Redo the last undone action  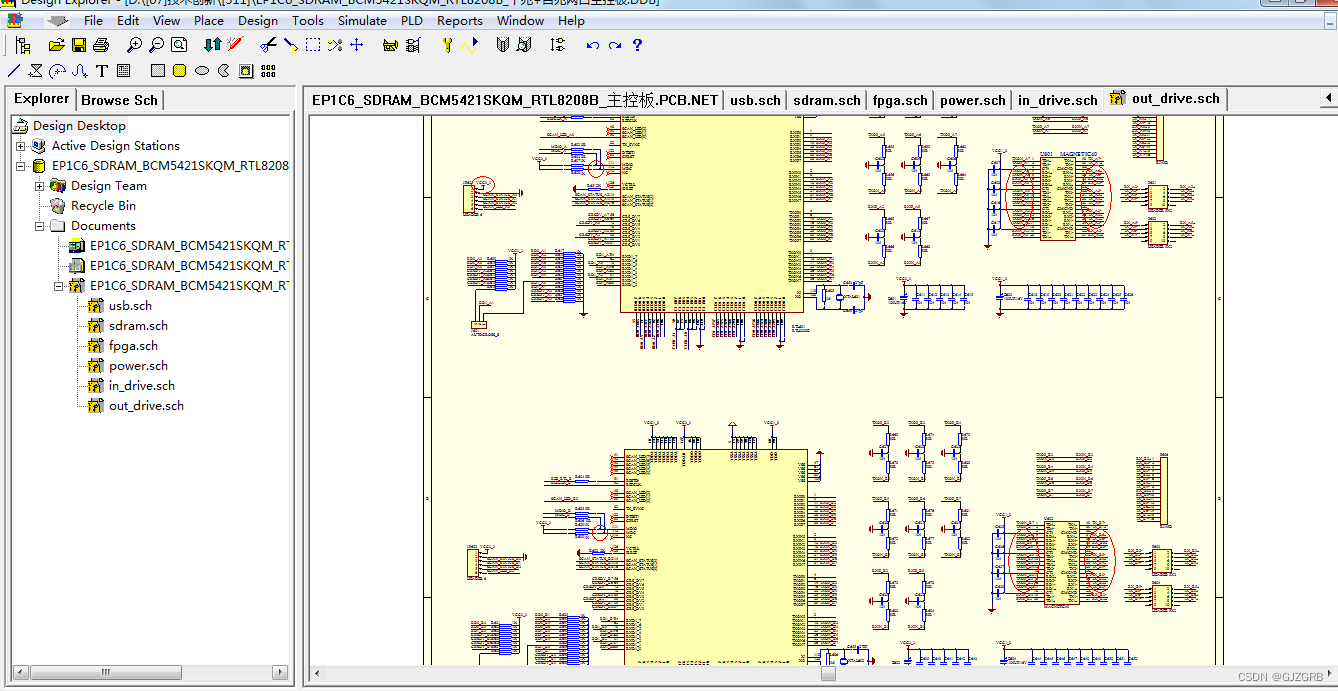[x=614, y=45]
